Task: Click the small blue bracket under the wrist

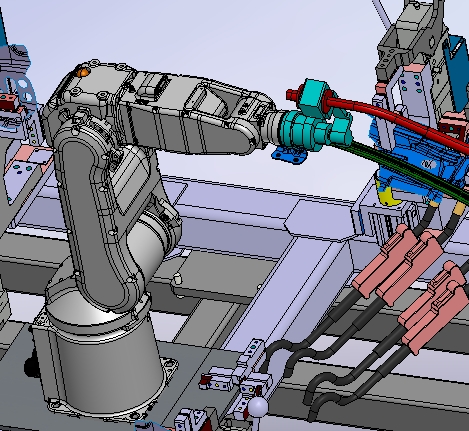Action: pos(289,155)
